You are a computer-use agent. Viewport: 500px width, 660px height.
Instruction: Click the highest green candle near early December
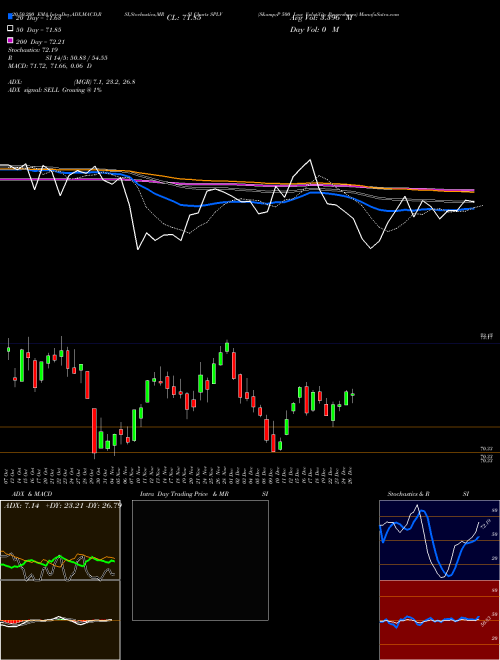[x=227, y=347]
